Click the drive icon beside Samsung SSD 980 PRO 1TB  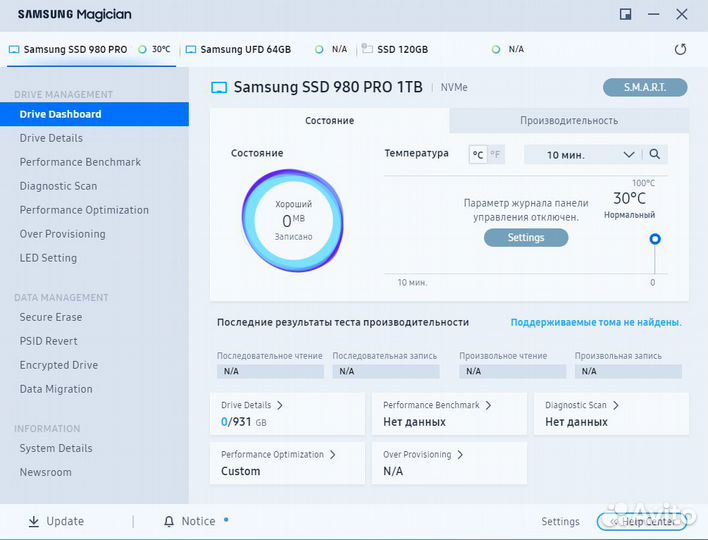[x=219, y=88]
